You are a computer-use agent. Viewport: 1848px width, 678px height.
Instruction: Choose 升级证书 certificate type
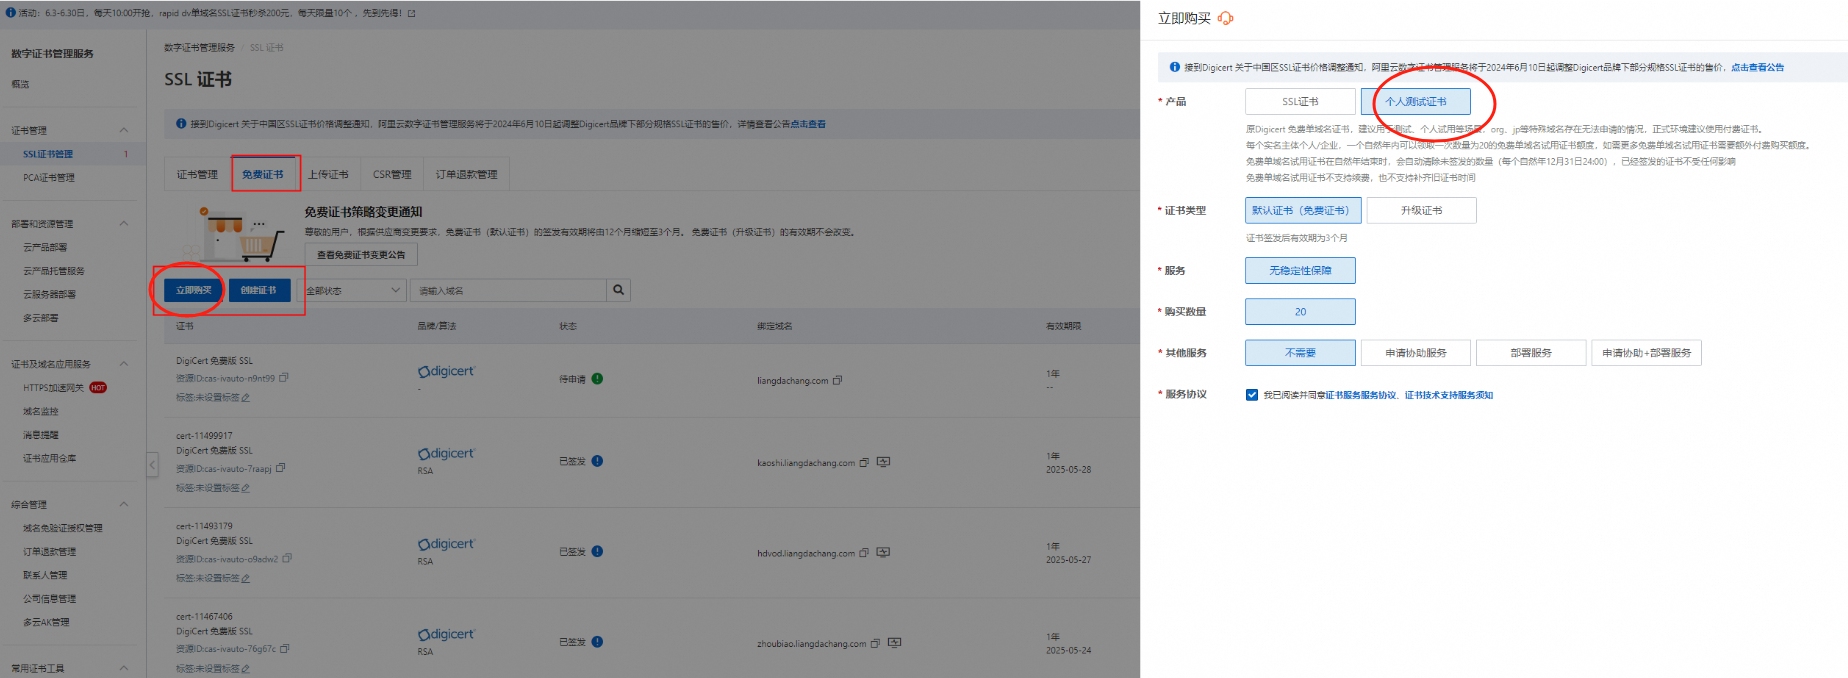pyautogui.click(x=1421, y=210)
